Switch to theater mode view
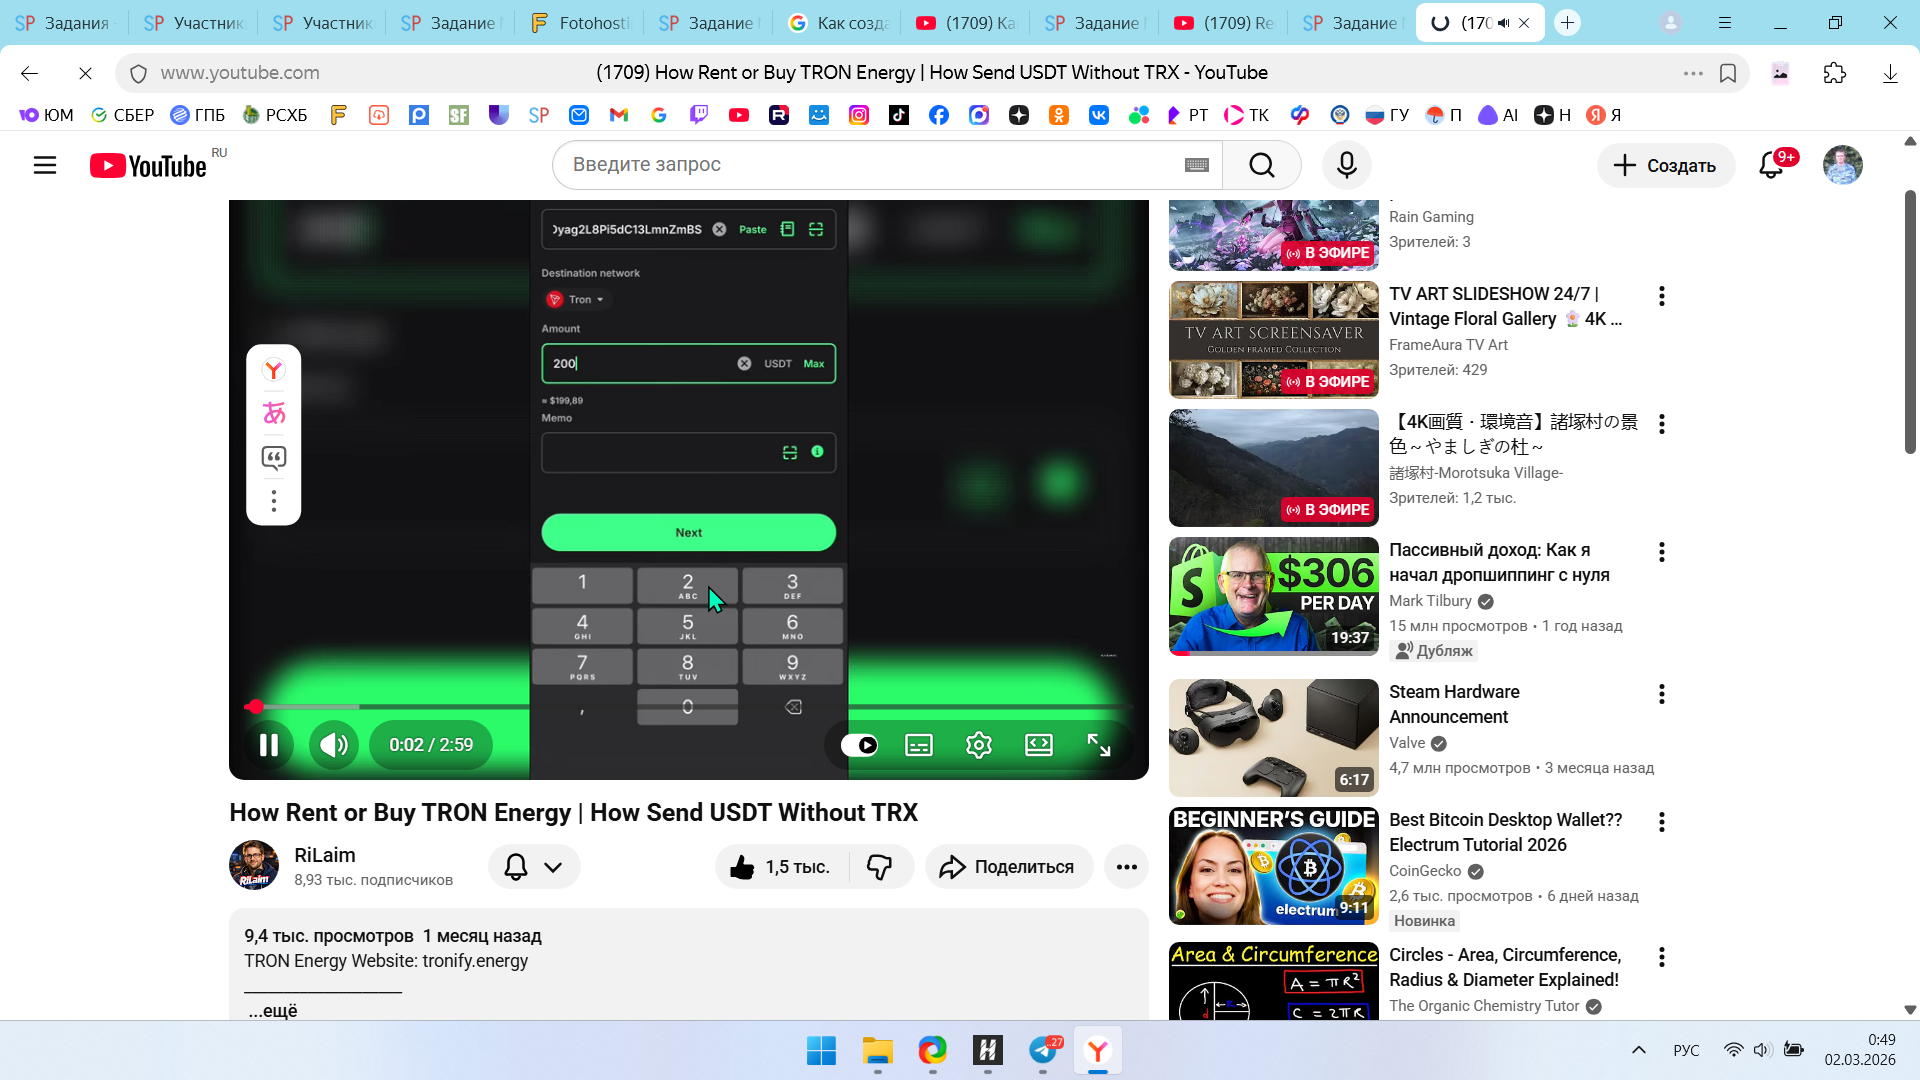This screenshot has width=1920, height=1080. [1038, 745]
